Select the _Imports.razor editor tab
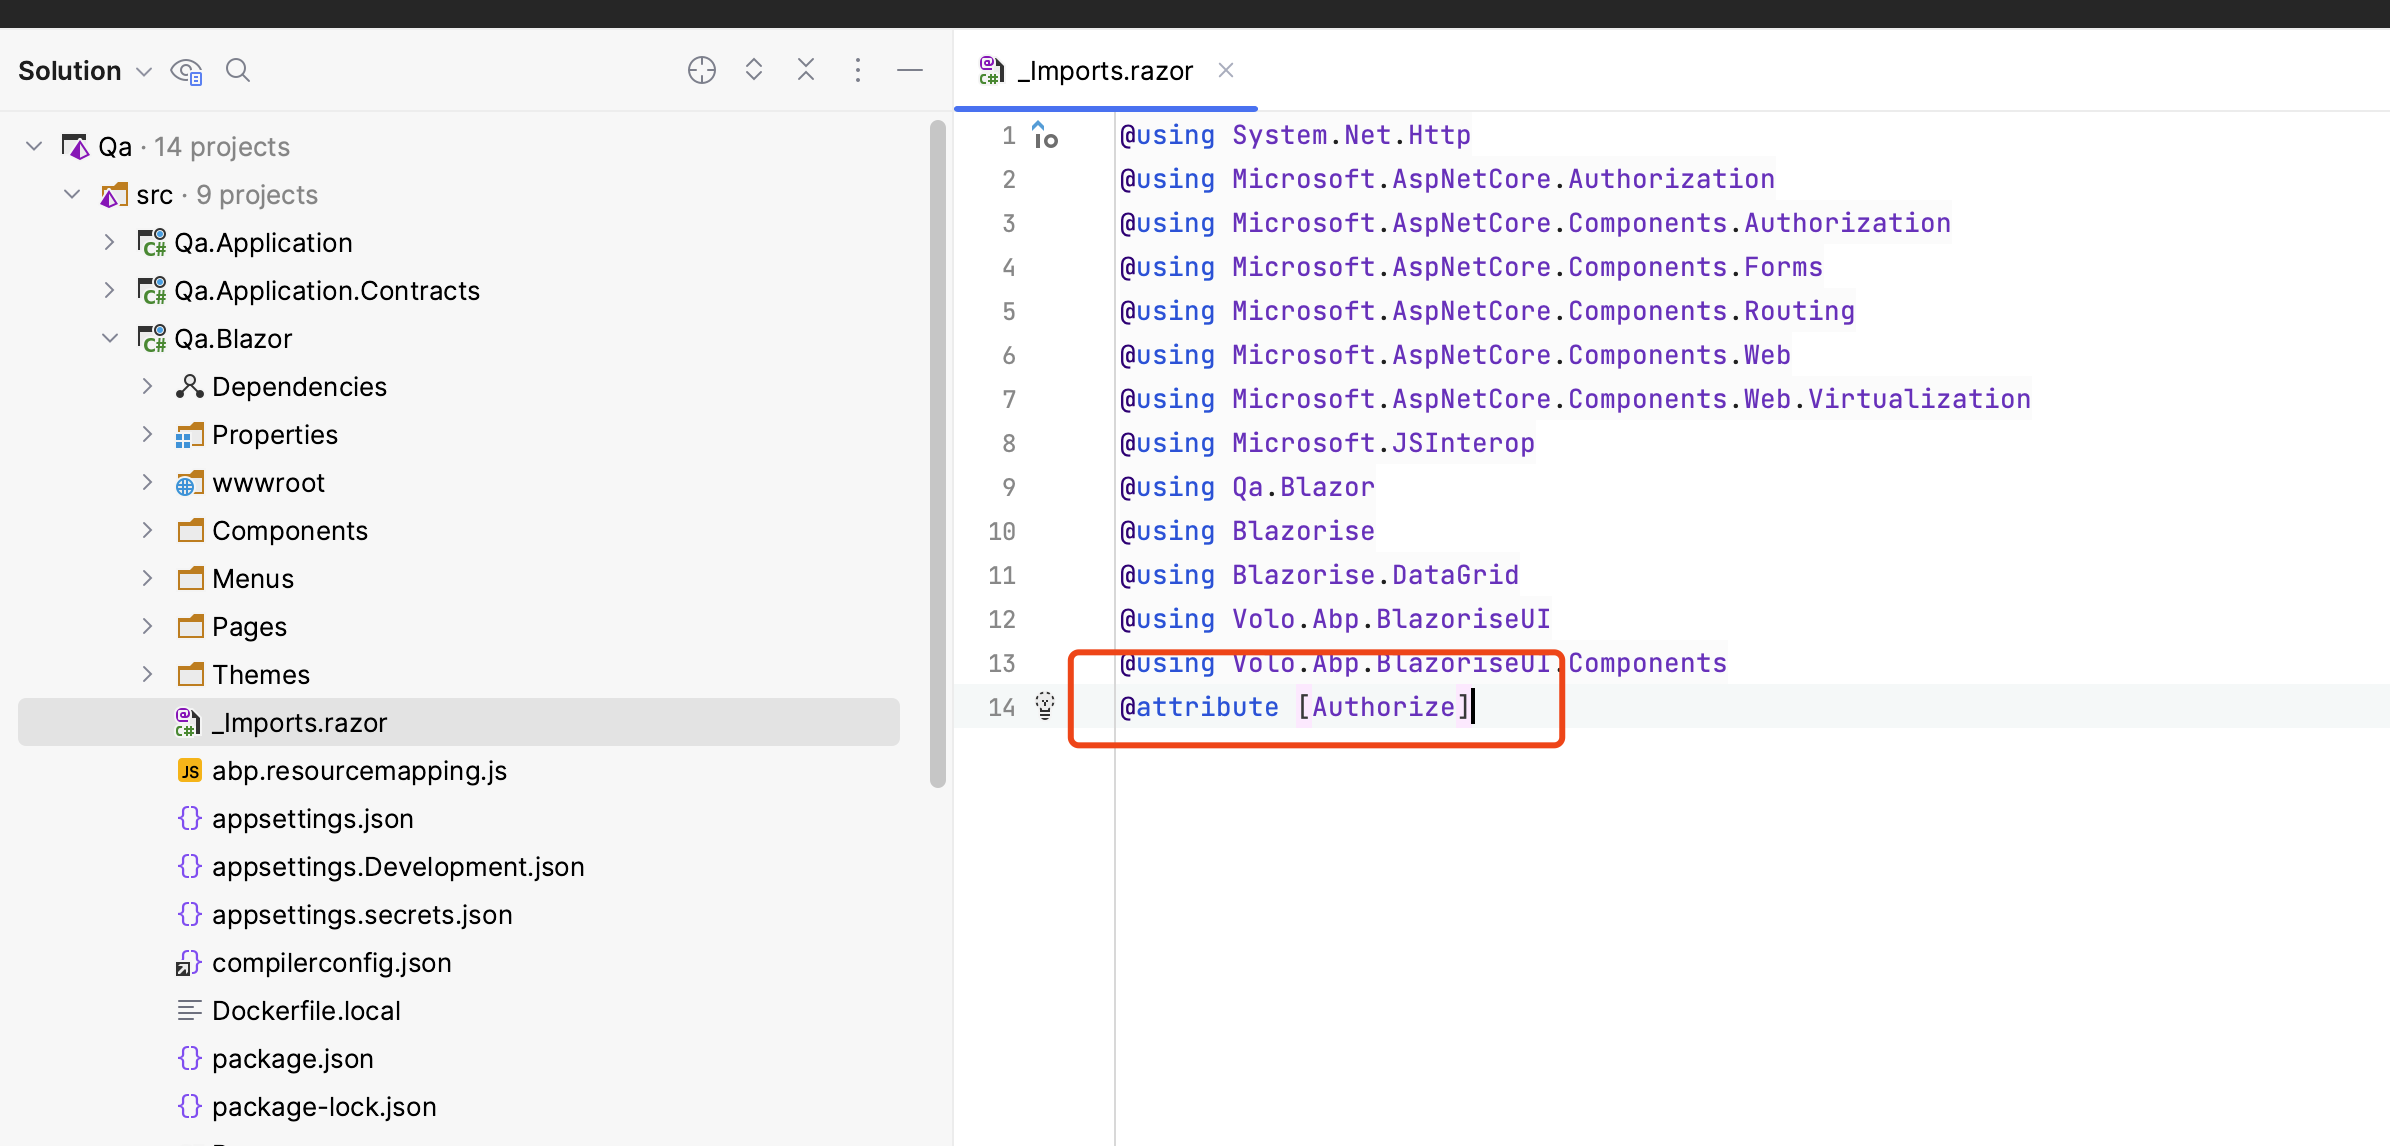This screenshot has height=1146, width=2390. click(1104, 71)
